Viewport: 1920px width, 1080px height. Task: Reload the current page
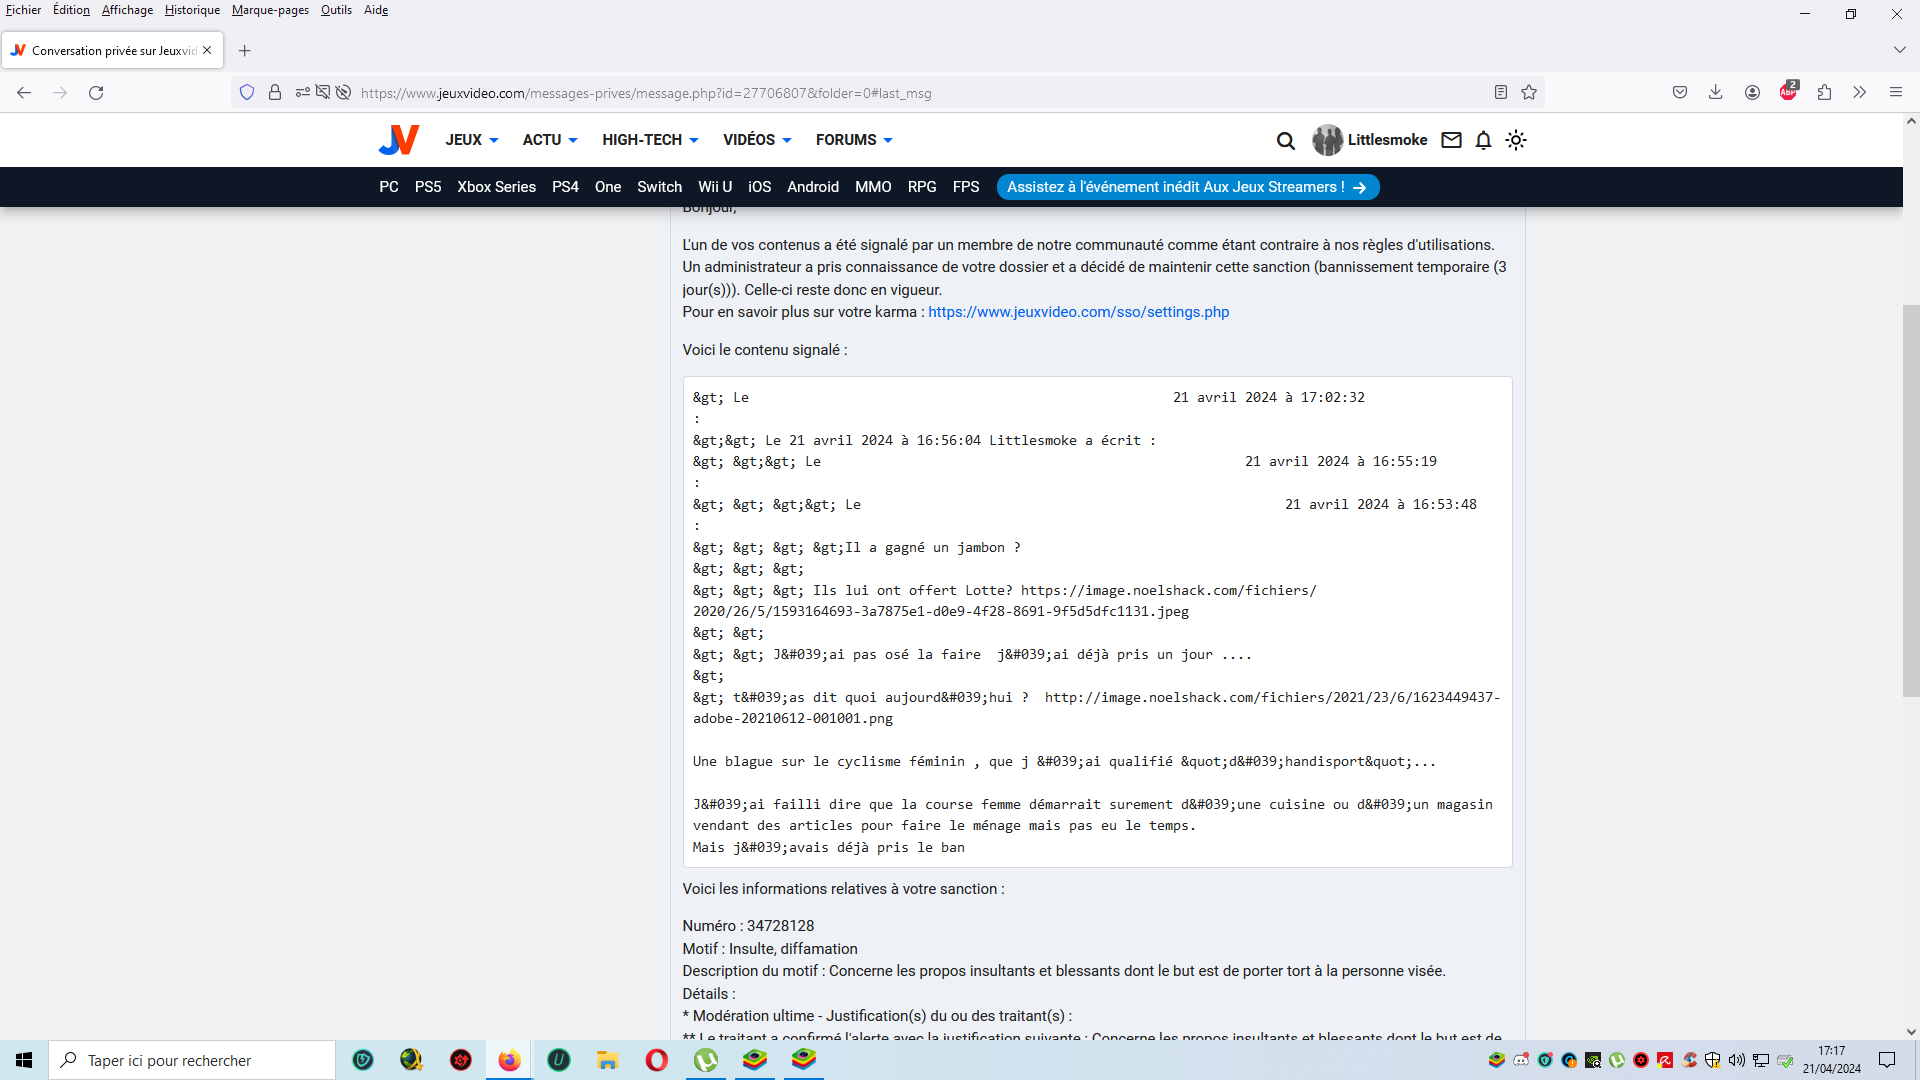(x=96, y=93)
